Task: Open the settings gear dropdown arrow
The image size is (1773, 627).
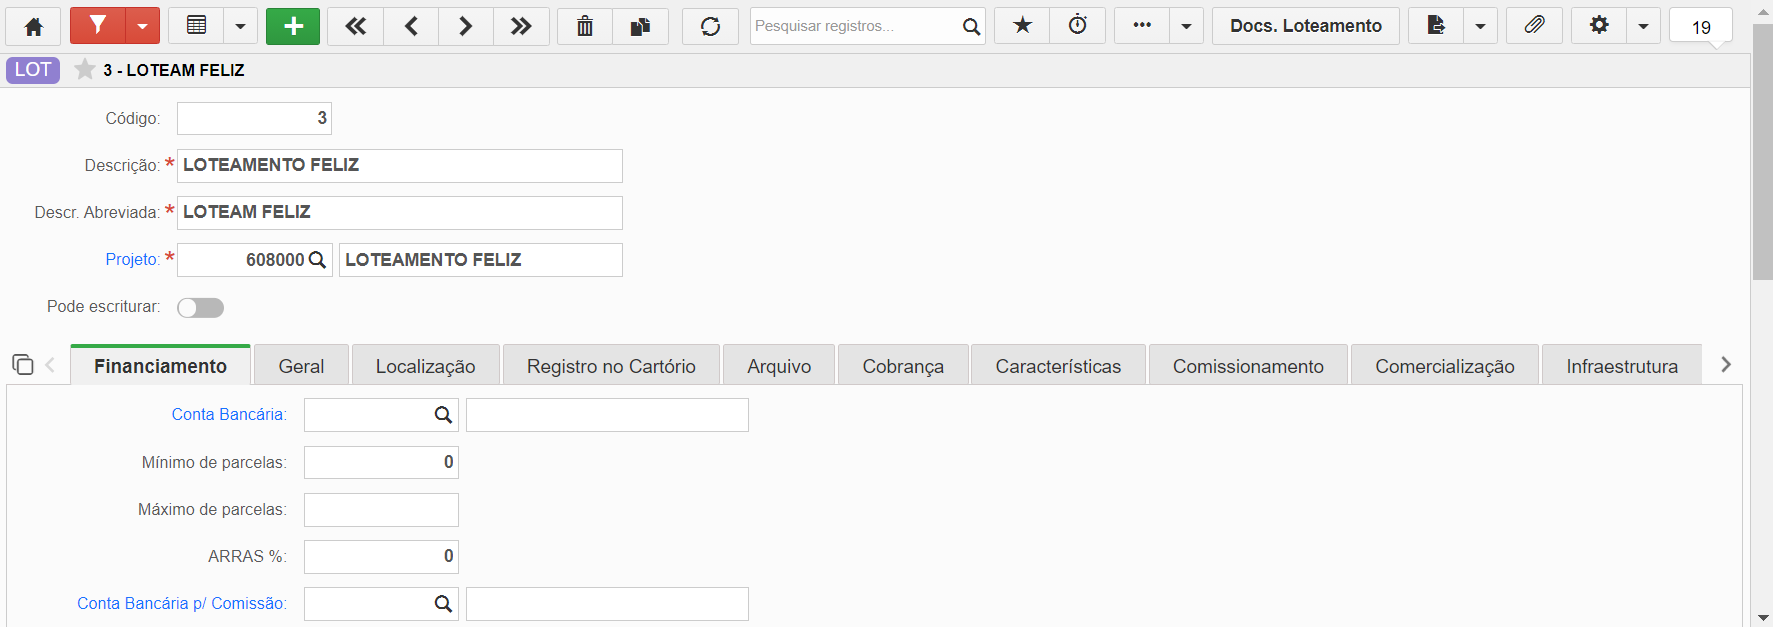Action: coord(1643,26)
